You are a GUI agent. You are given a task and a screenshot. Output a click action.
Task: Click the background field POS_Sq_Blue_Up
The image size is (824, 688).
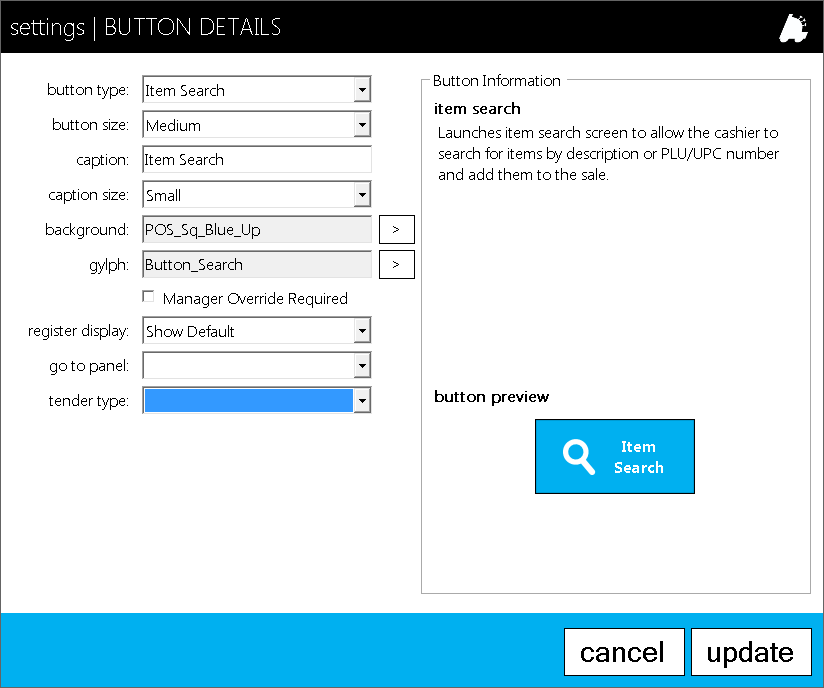point(257,230)
